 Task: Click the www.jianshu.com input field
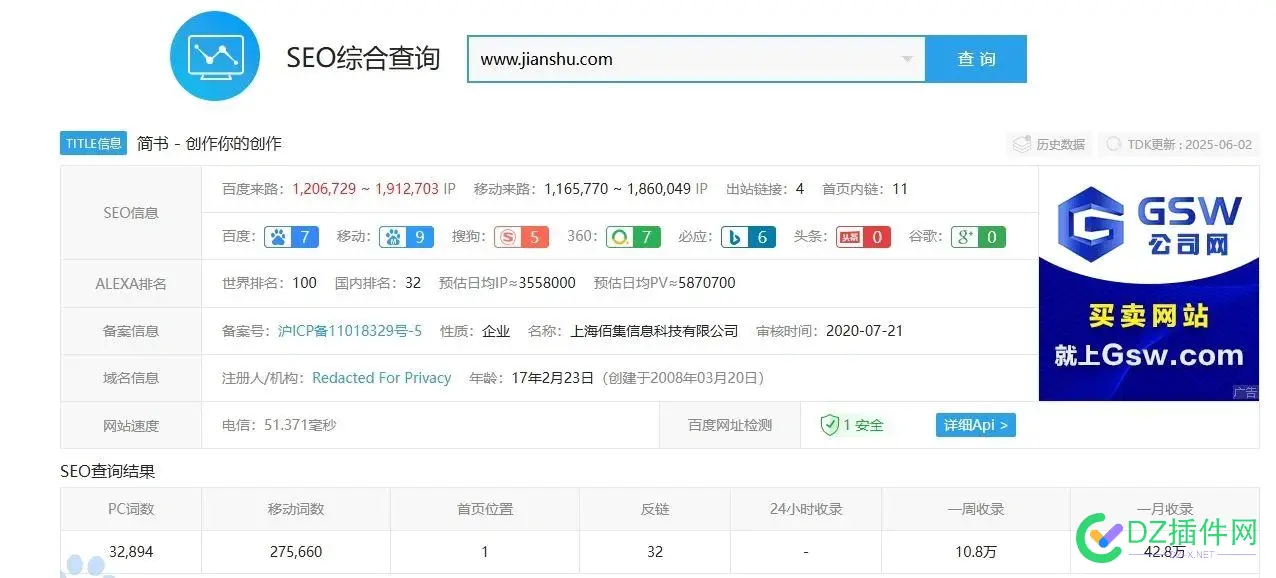(x=650, y=59)
